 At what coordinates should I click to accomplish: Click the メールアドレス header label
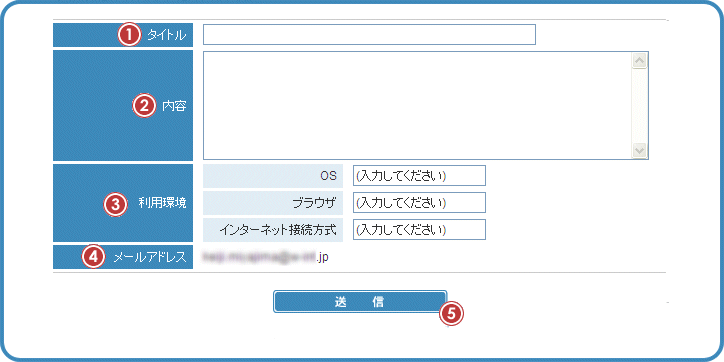(151, 257)
